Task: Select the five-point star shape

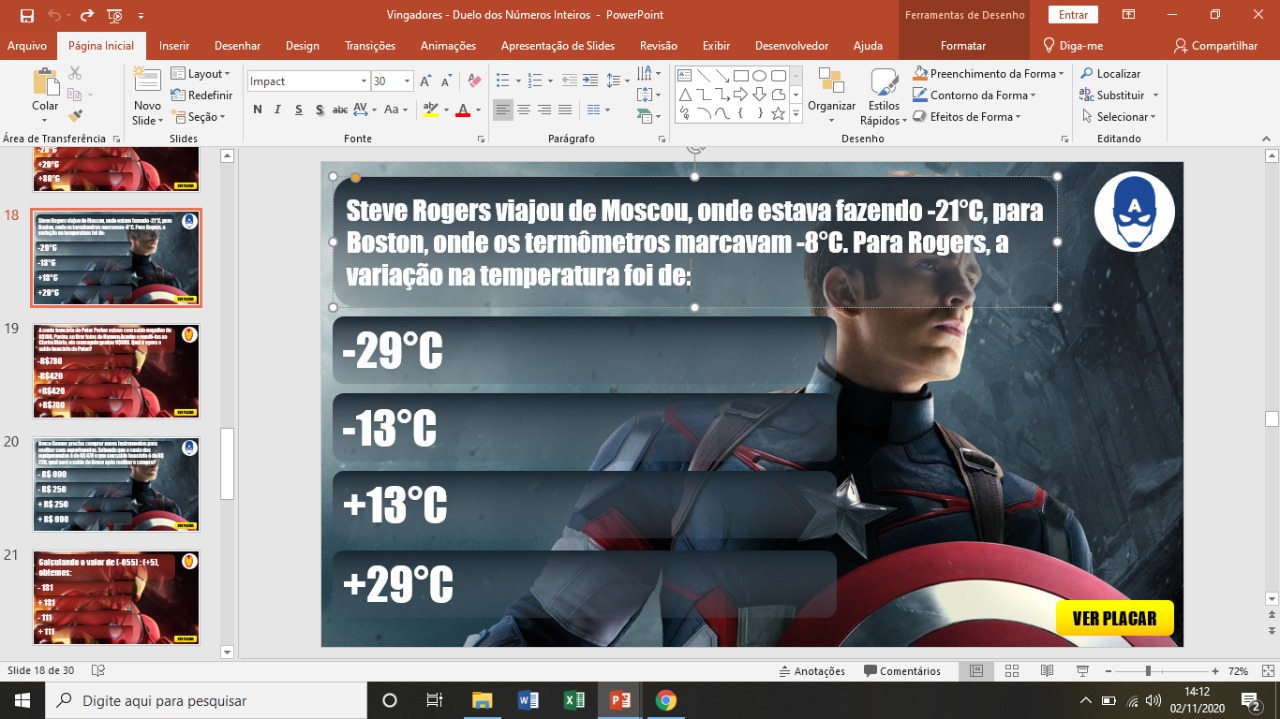Action: click(x=778, y=113)
